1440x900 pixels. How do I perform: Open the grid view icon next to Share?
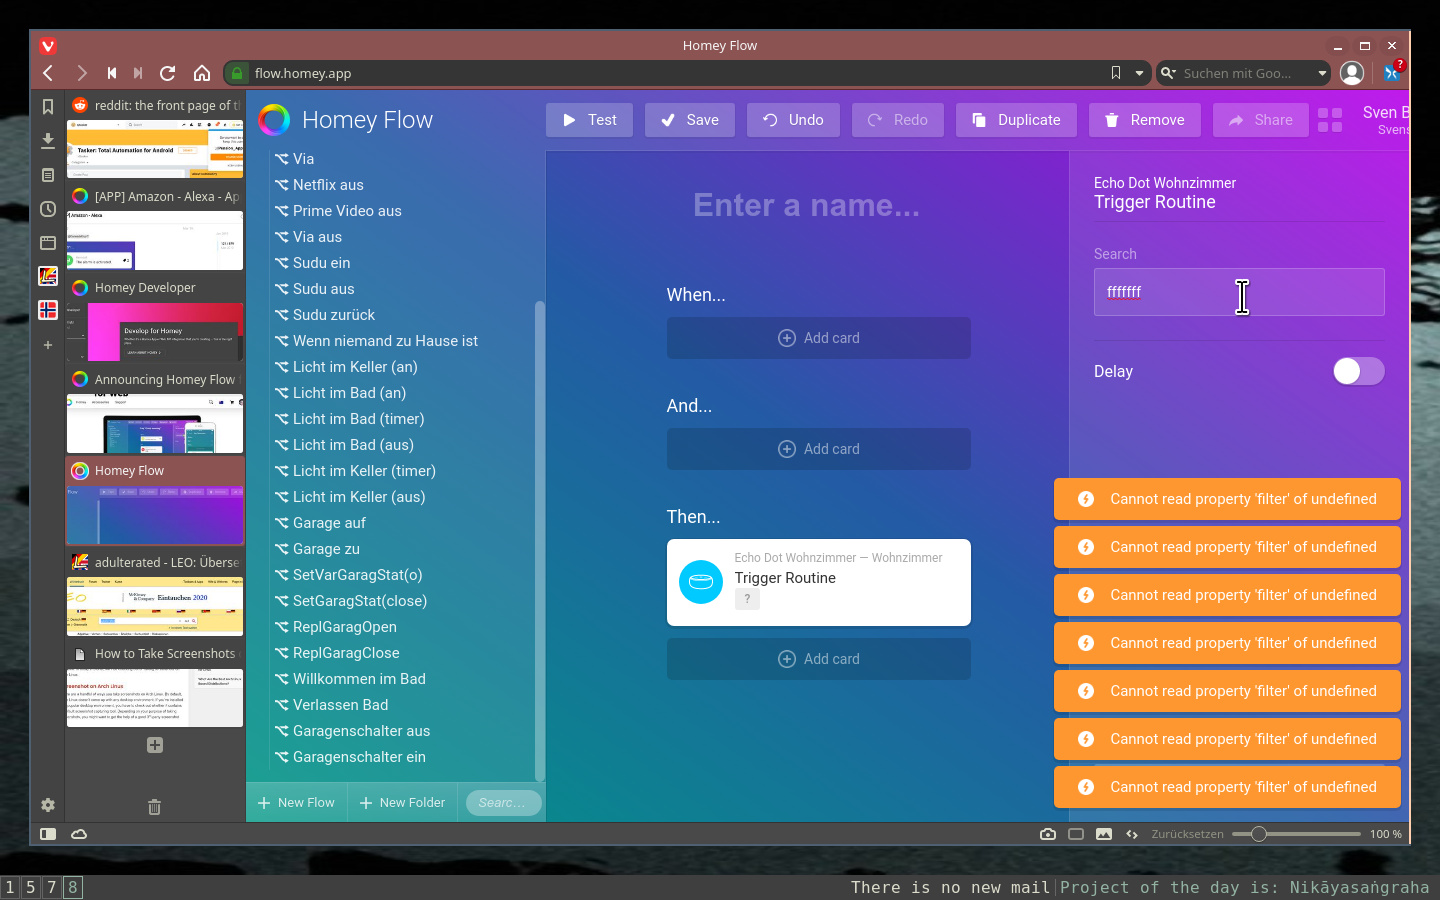tap(1330, 120)
